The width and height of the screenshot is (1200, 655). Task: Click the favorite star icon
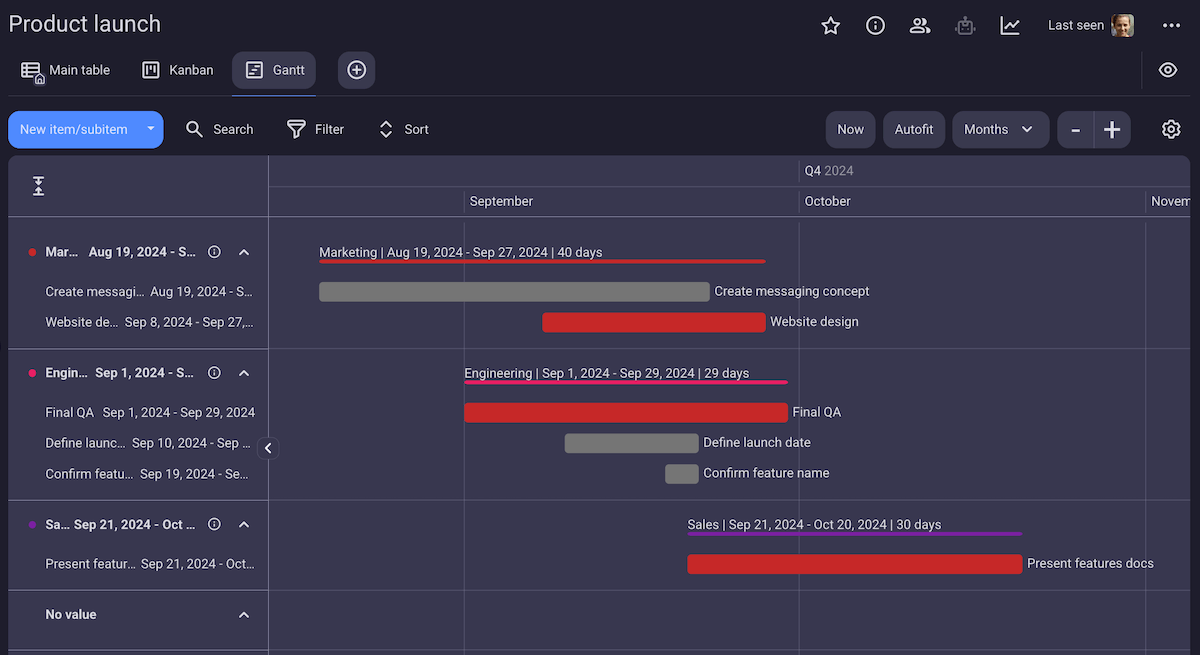click(x=830, y=26)
